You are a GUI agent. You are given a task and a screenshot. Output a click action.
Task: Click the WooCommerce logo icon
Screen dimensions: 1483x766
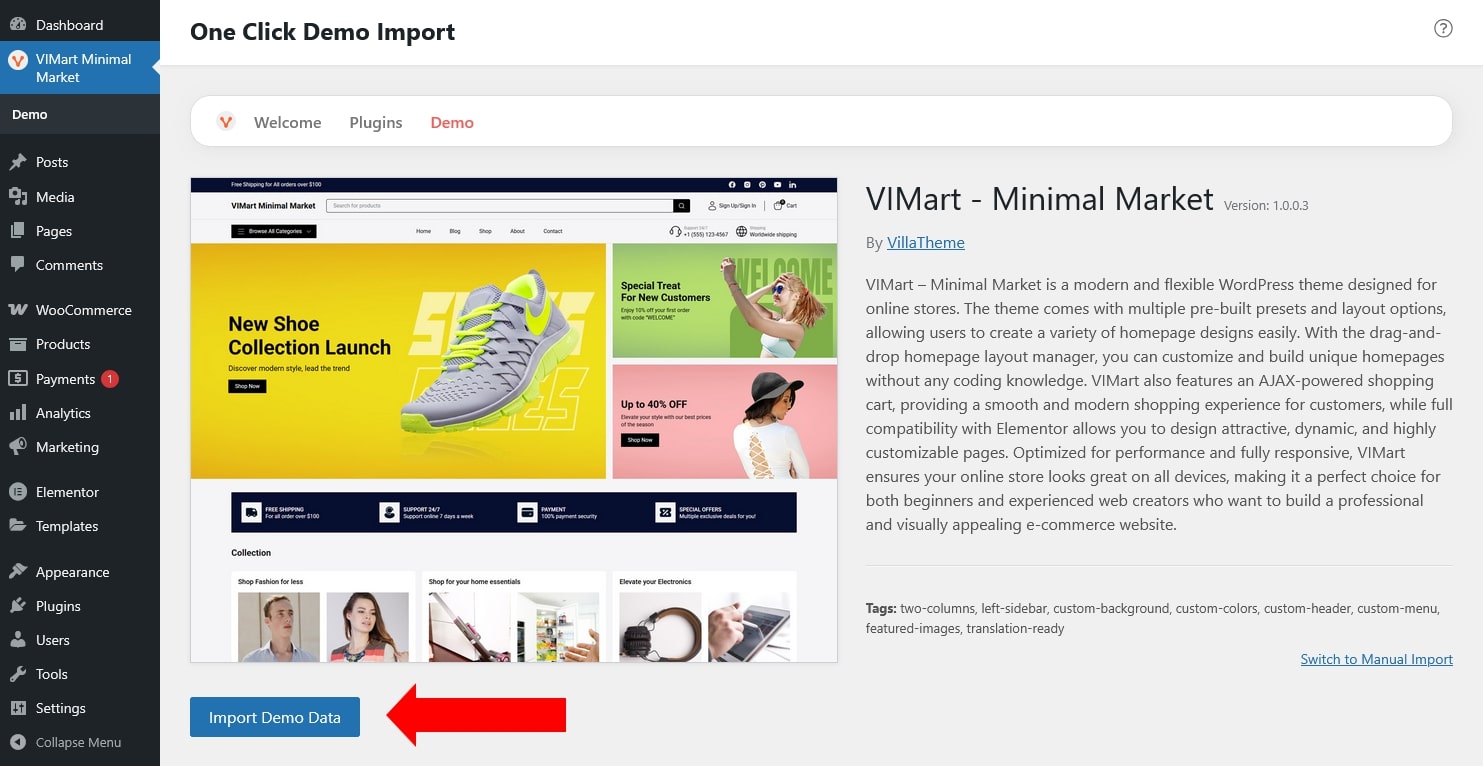(x=17, y=310)
